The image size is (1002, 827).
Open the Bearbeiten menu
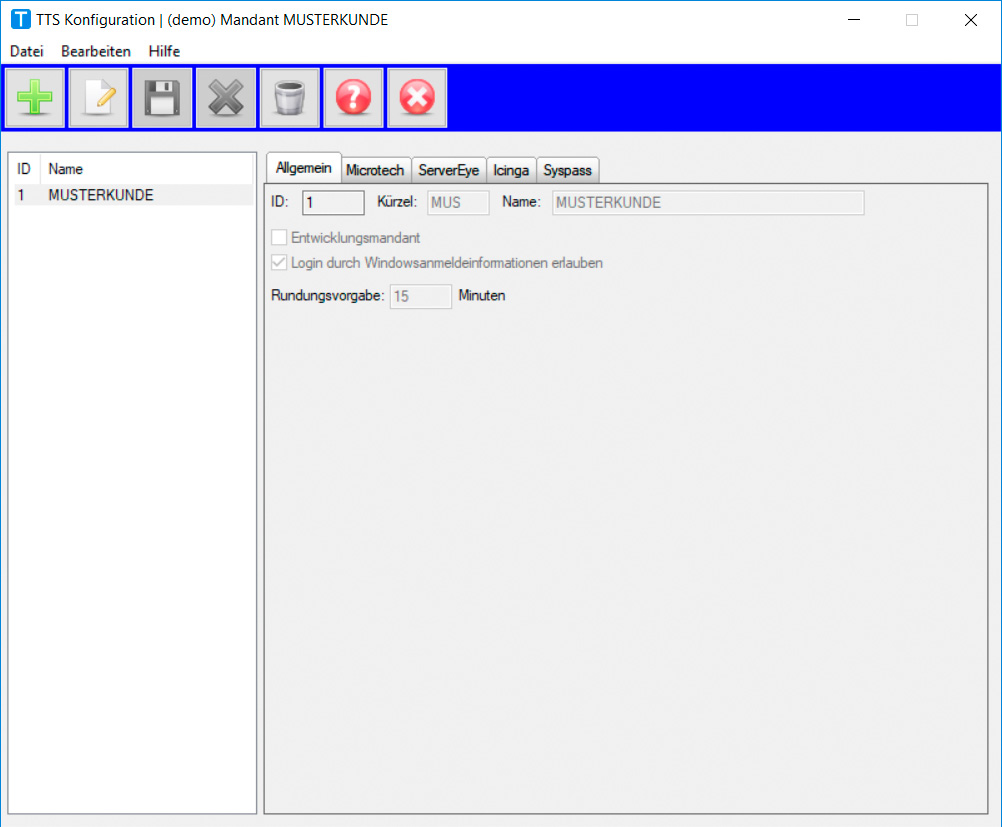pyautogui.click(x=96, y=51)
